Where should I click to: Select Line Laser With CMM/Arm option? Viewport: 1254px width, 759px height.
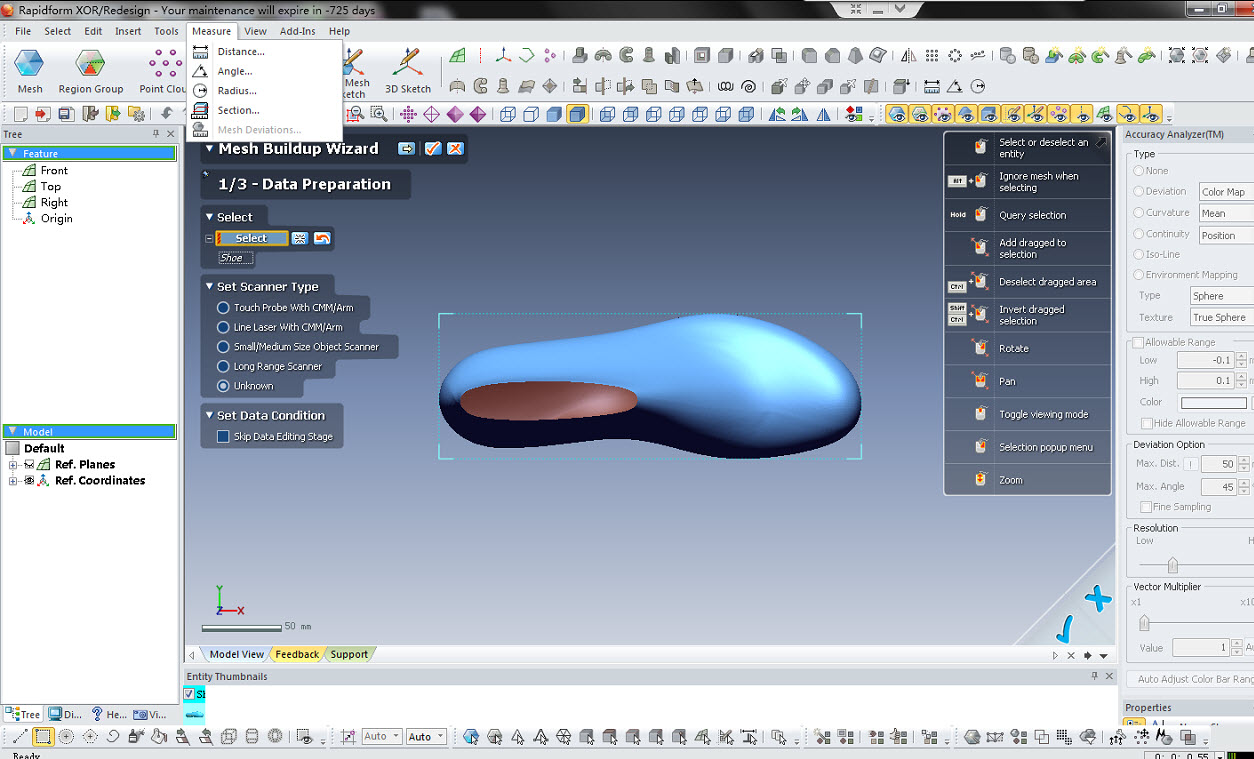(224, 327)
